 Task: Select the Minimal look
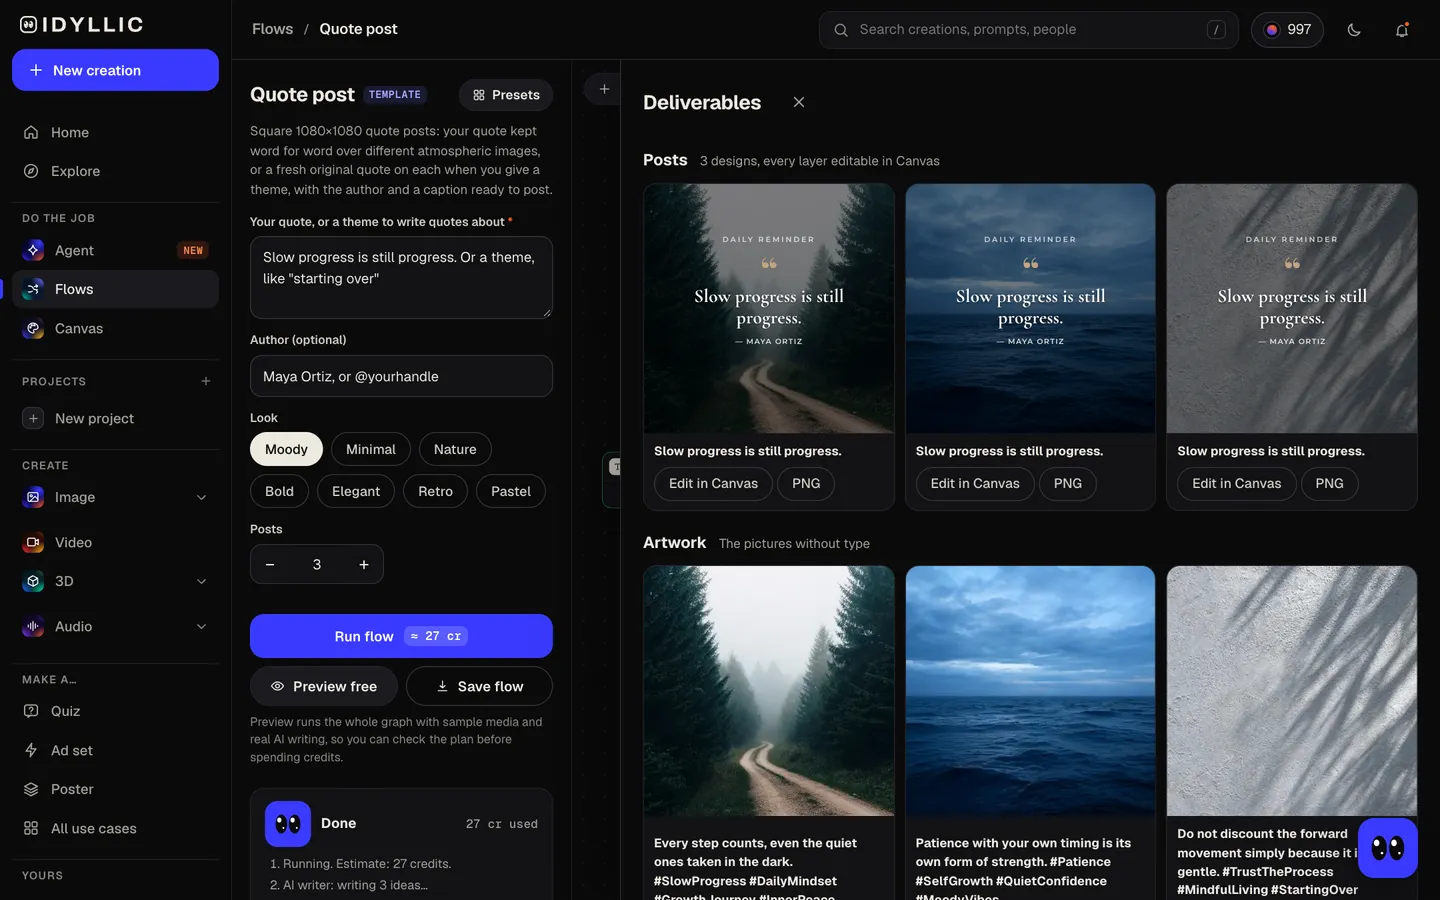pos(371,449)
